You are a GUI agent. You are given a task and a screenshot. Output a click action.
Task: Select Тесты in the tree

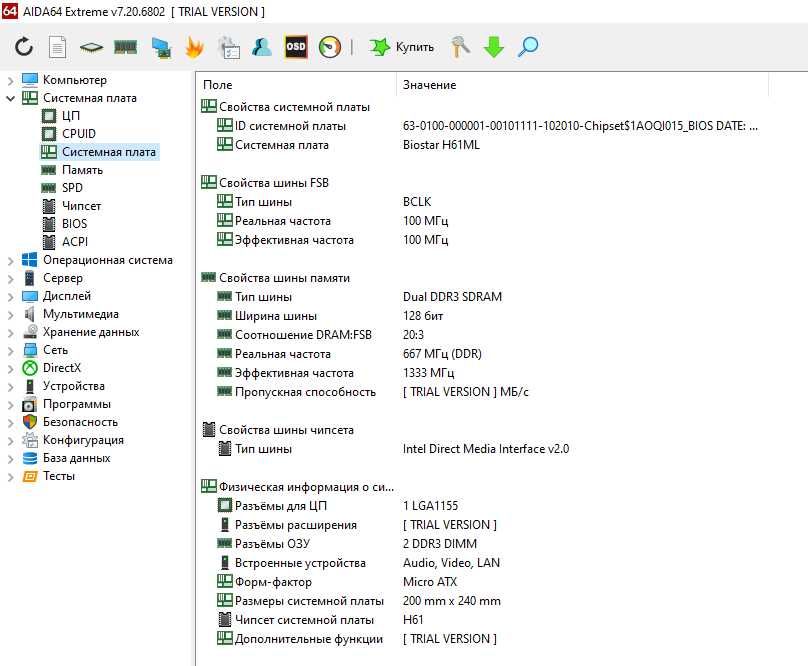(59, 476)
